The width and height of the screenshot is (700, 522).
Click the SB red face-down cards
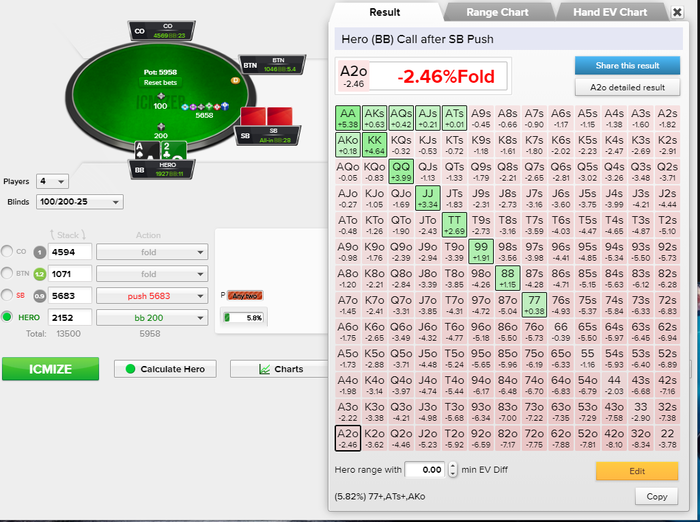[x=267, y=117]
